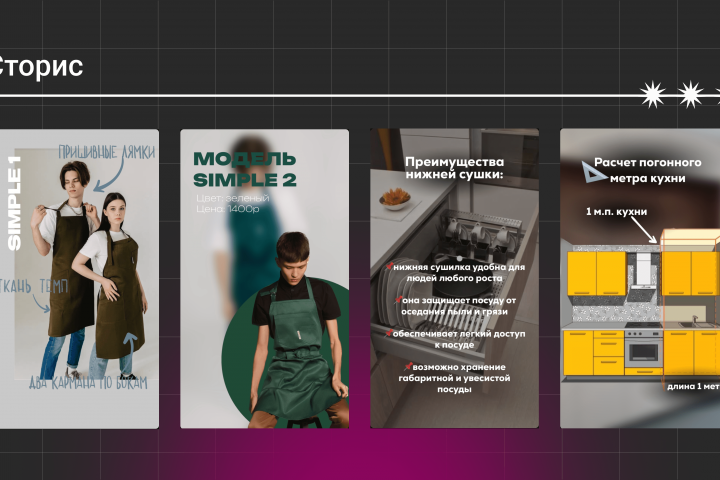Click the line обеспечивает легкий доступ к посуде
Screen dimensions: 720x480
click(x=458, y=339)
